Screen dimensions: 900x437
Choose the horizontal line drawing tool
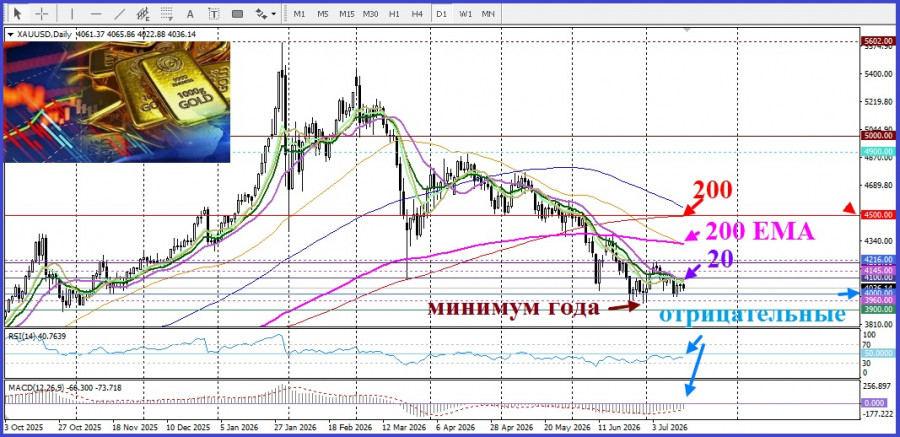[96, 13]
